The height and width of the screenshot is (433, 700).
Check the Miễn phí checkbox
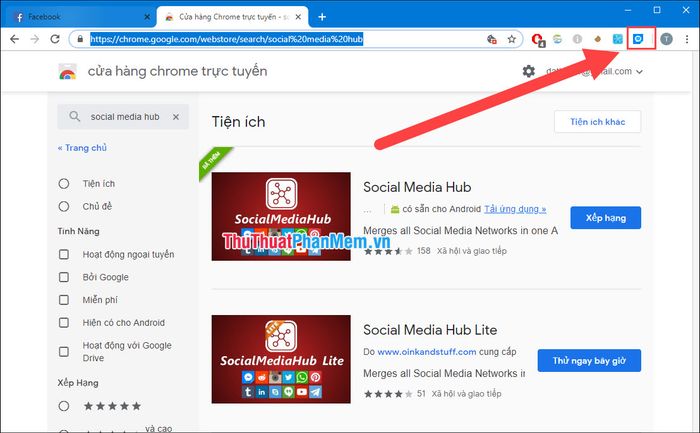(64, 300)
